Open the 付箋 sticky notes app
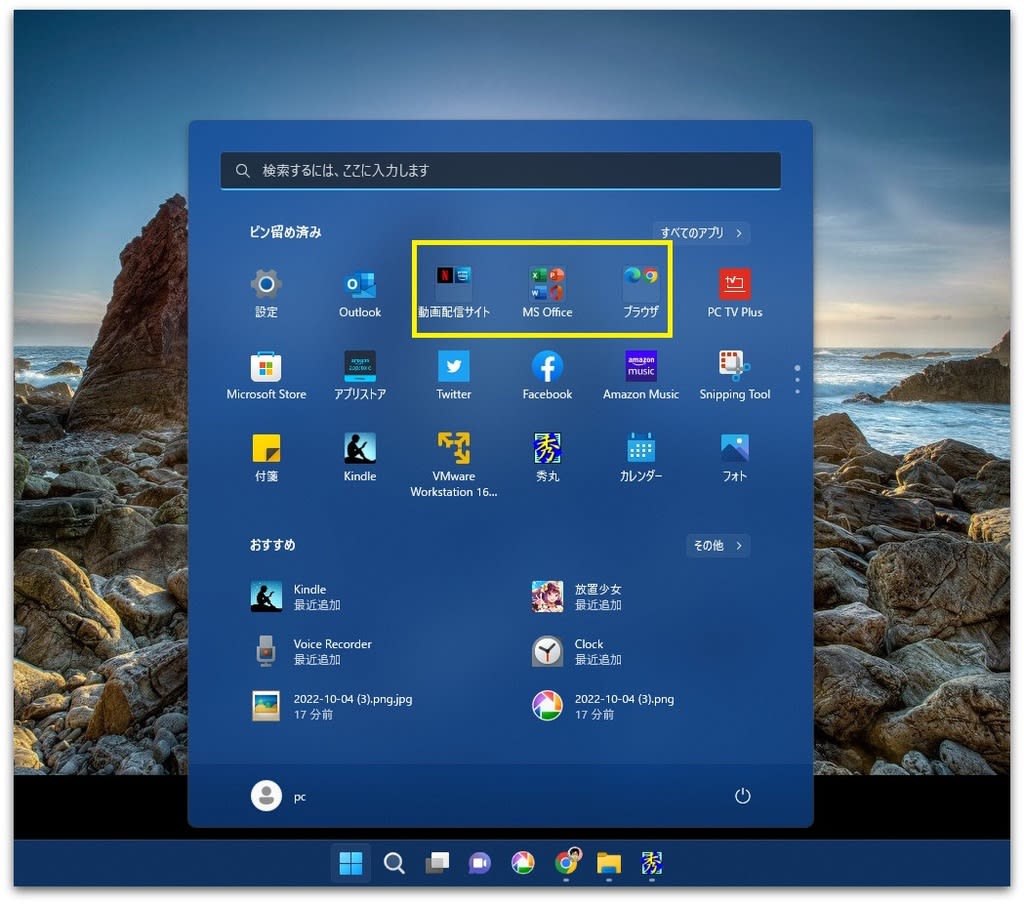 tap(266, 457)
